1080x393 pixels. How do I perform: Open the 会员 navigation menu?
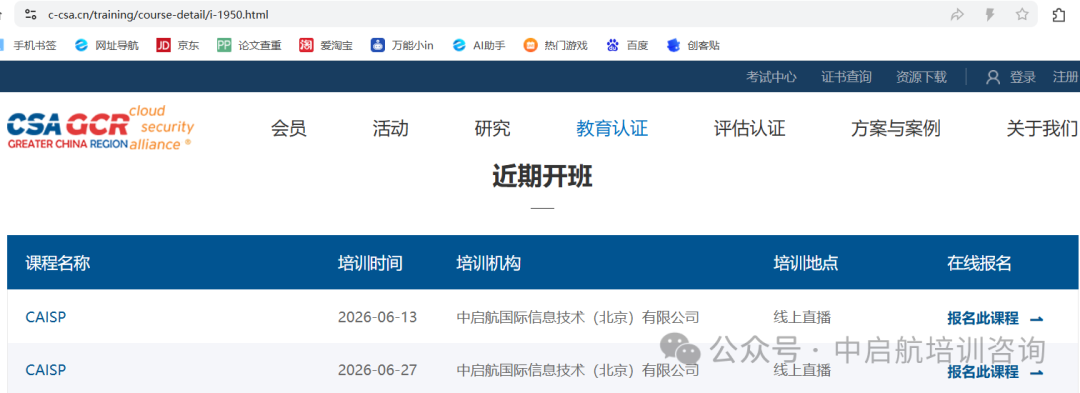289,129
